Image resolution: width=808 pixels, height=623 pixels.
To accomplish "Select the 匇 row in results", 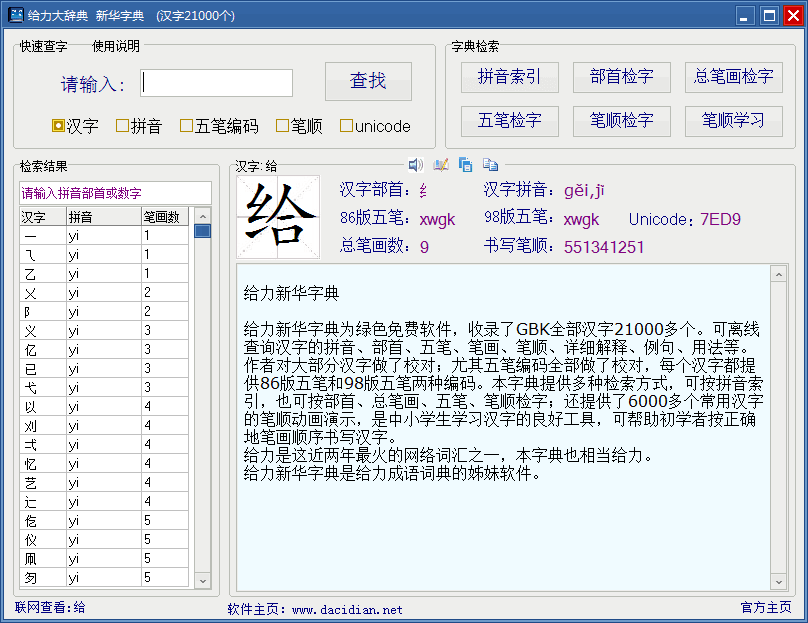I will click(104, 578).
